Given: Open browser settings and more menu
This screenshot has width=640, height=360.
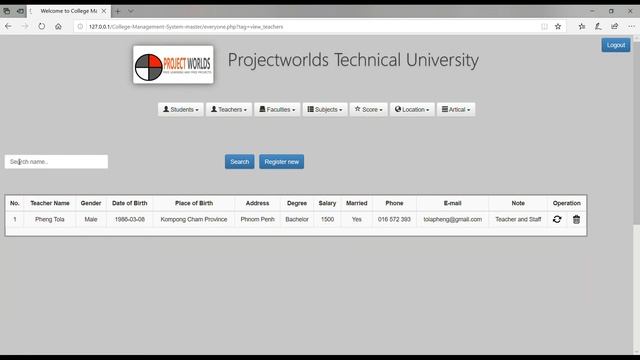Looking at the screenshot, I should tap(631, 27).
